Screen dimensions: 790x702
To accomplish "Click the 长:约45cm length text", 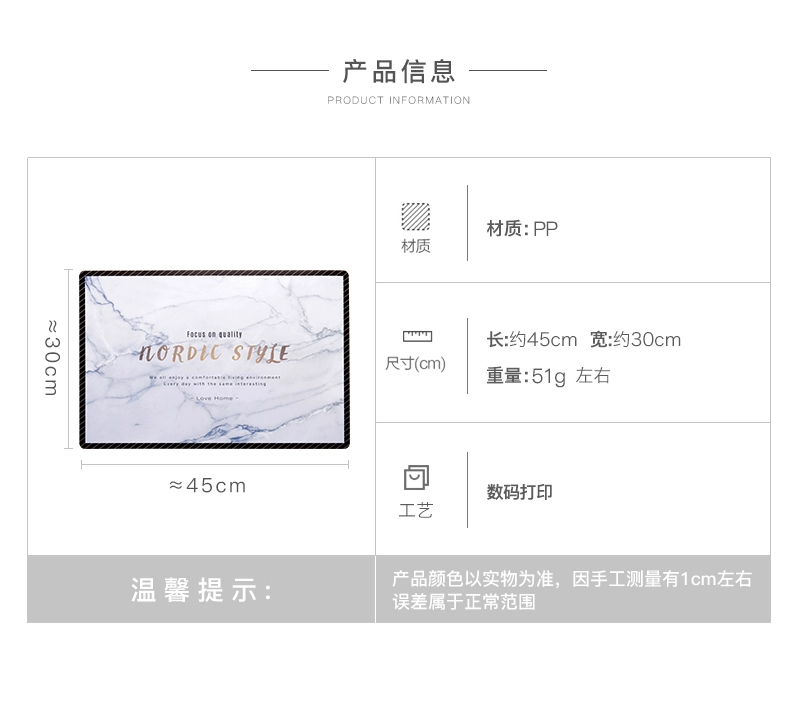I will [532, 340].
